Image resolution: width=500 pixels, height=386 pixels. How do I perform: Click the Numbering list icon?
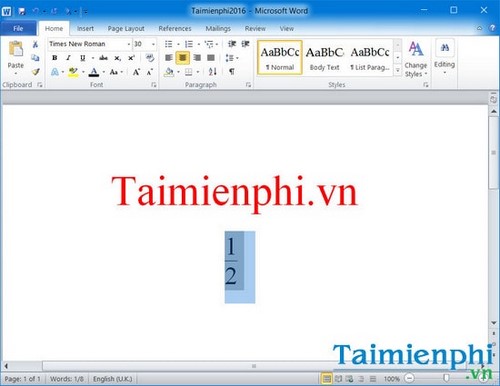tap(189, 44)
